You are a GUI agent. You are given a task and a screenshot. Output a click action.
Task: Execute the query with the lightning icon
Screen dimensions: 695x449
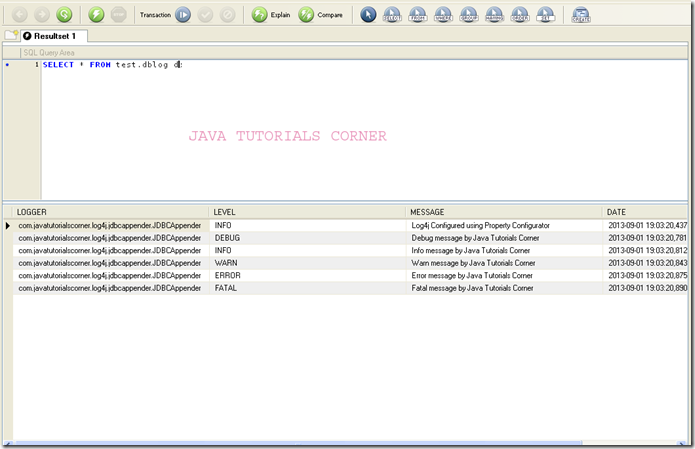click(96, 15)
